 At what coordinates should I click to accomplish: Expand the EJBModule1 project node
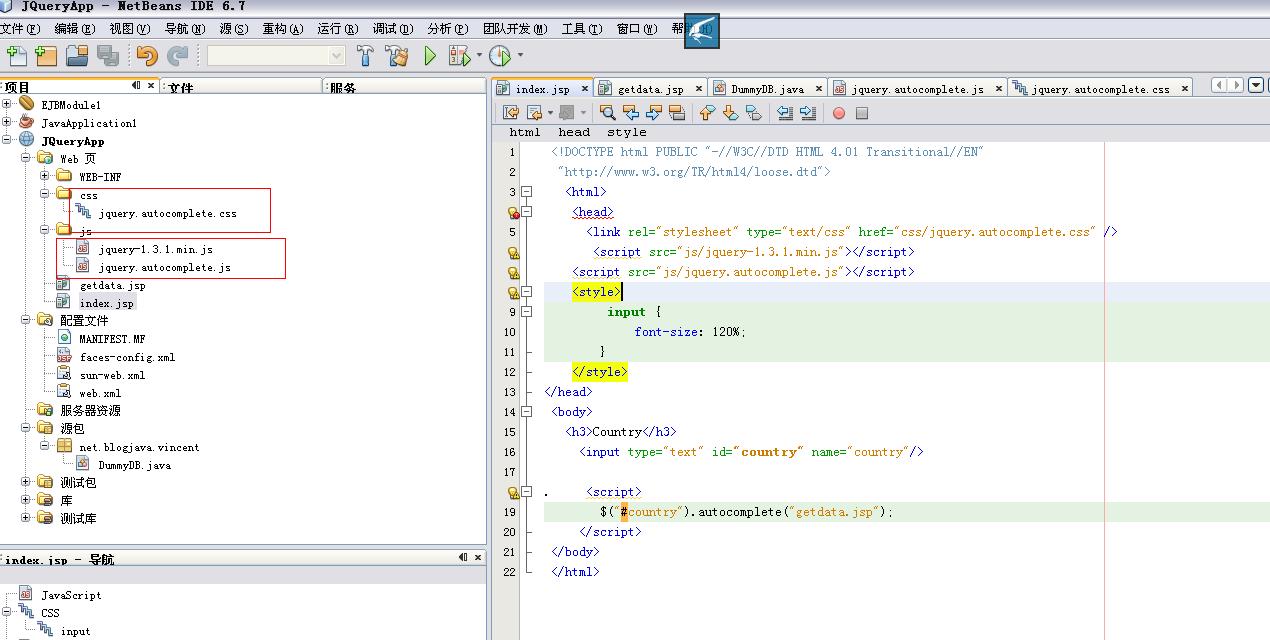click(7, 104)
